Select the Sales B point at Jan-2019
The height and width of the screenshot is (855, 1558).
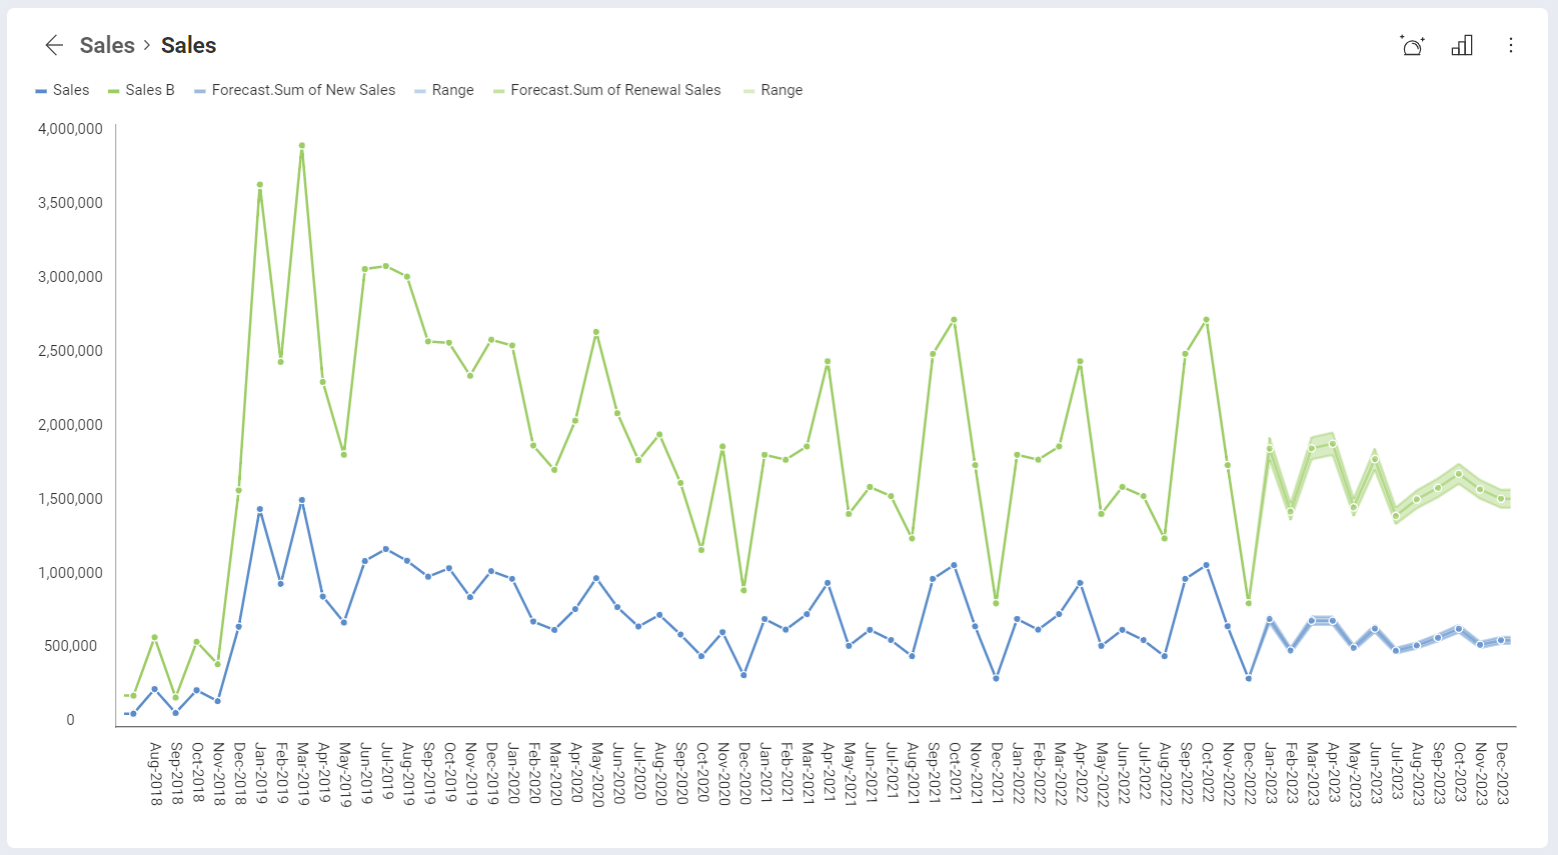tap(259, 185)
